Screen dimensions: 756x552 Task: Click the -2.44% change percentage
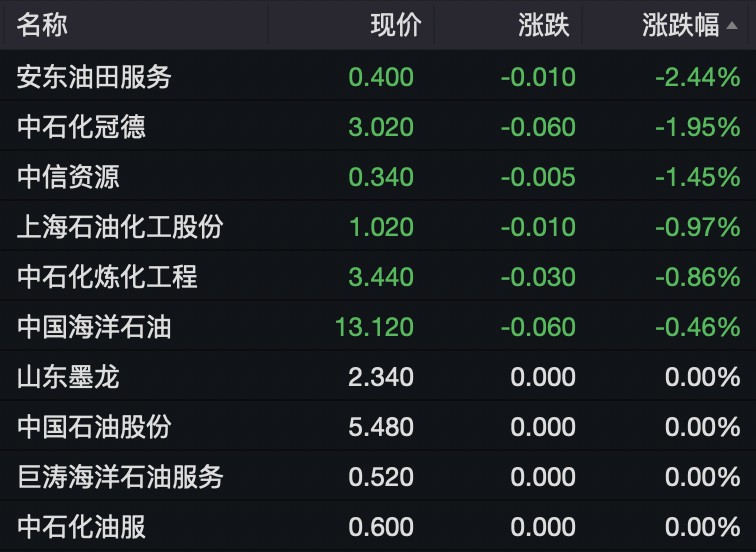(698, 77)
